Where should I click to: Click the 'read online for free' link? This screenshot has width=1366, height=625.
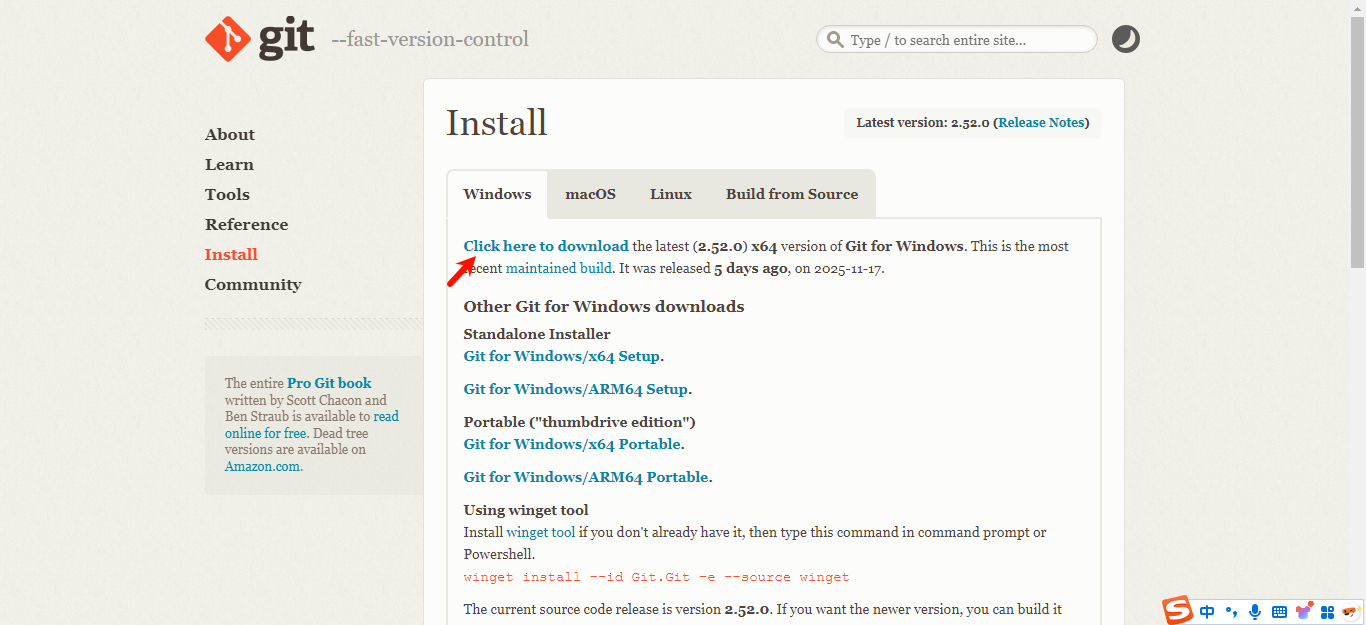point(312,425)
